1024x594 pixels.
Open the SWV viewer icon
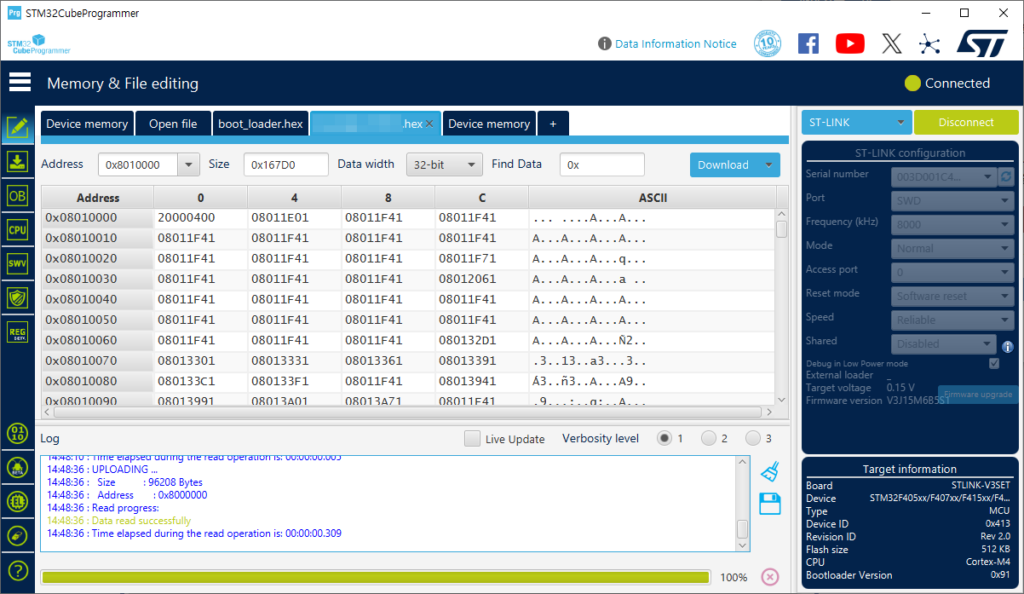[17, 264]
